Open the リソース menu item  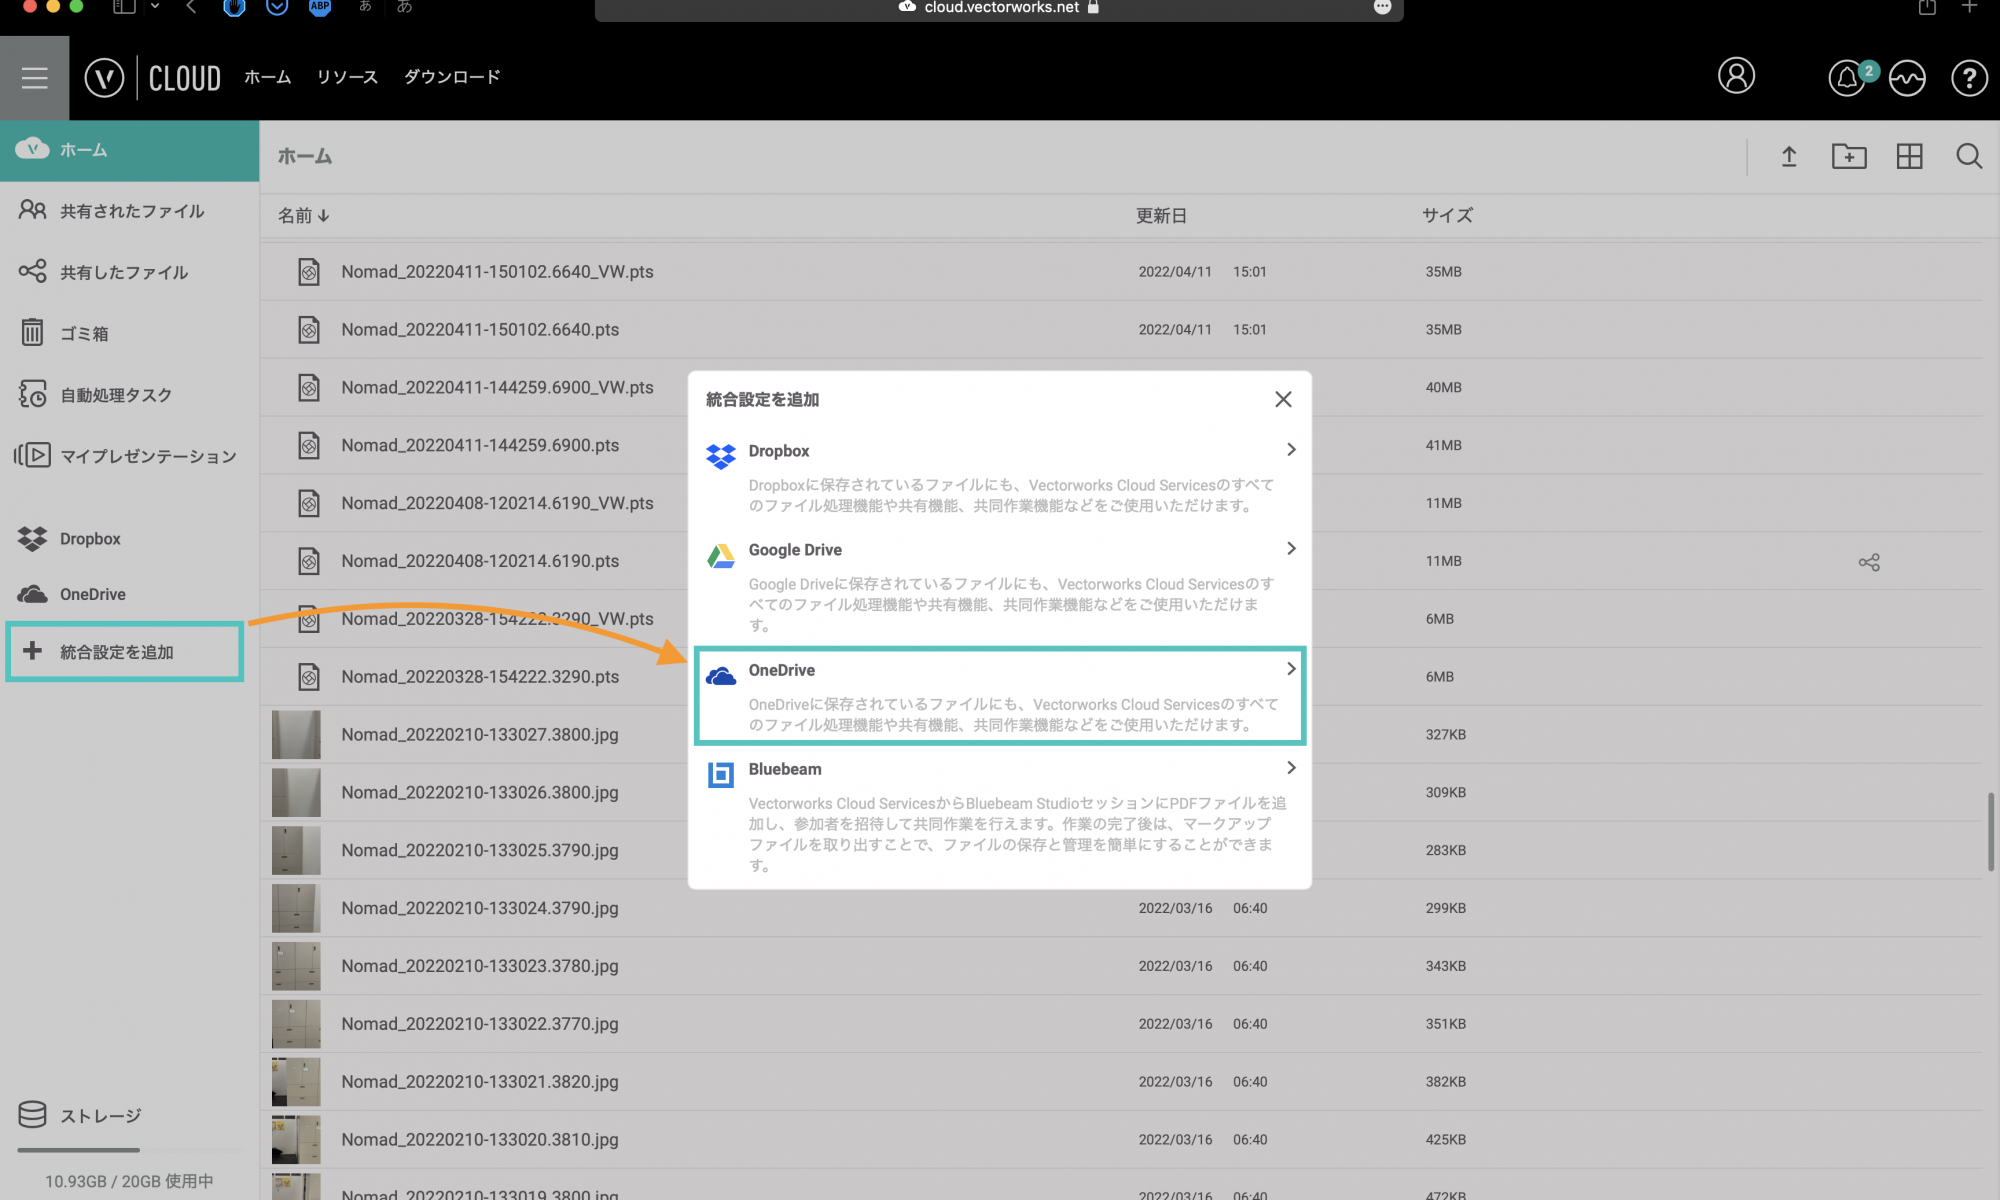(347, 77)
